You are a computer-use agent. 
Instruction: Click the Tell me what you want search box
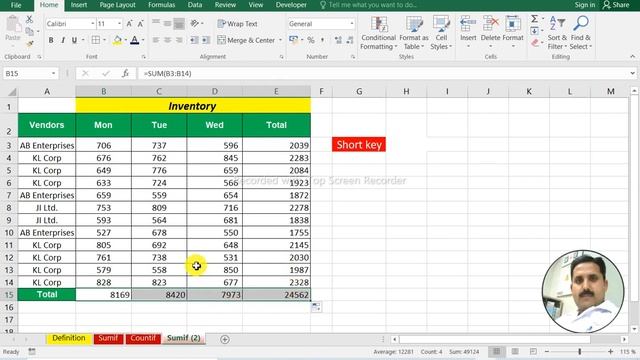click(368, 5)
